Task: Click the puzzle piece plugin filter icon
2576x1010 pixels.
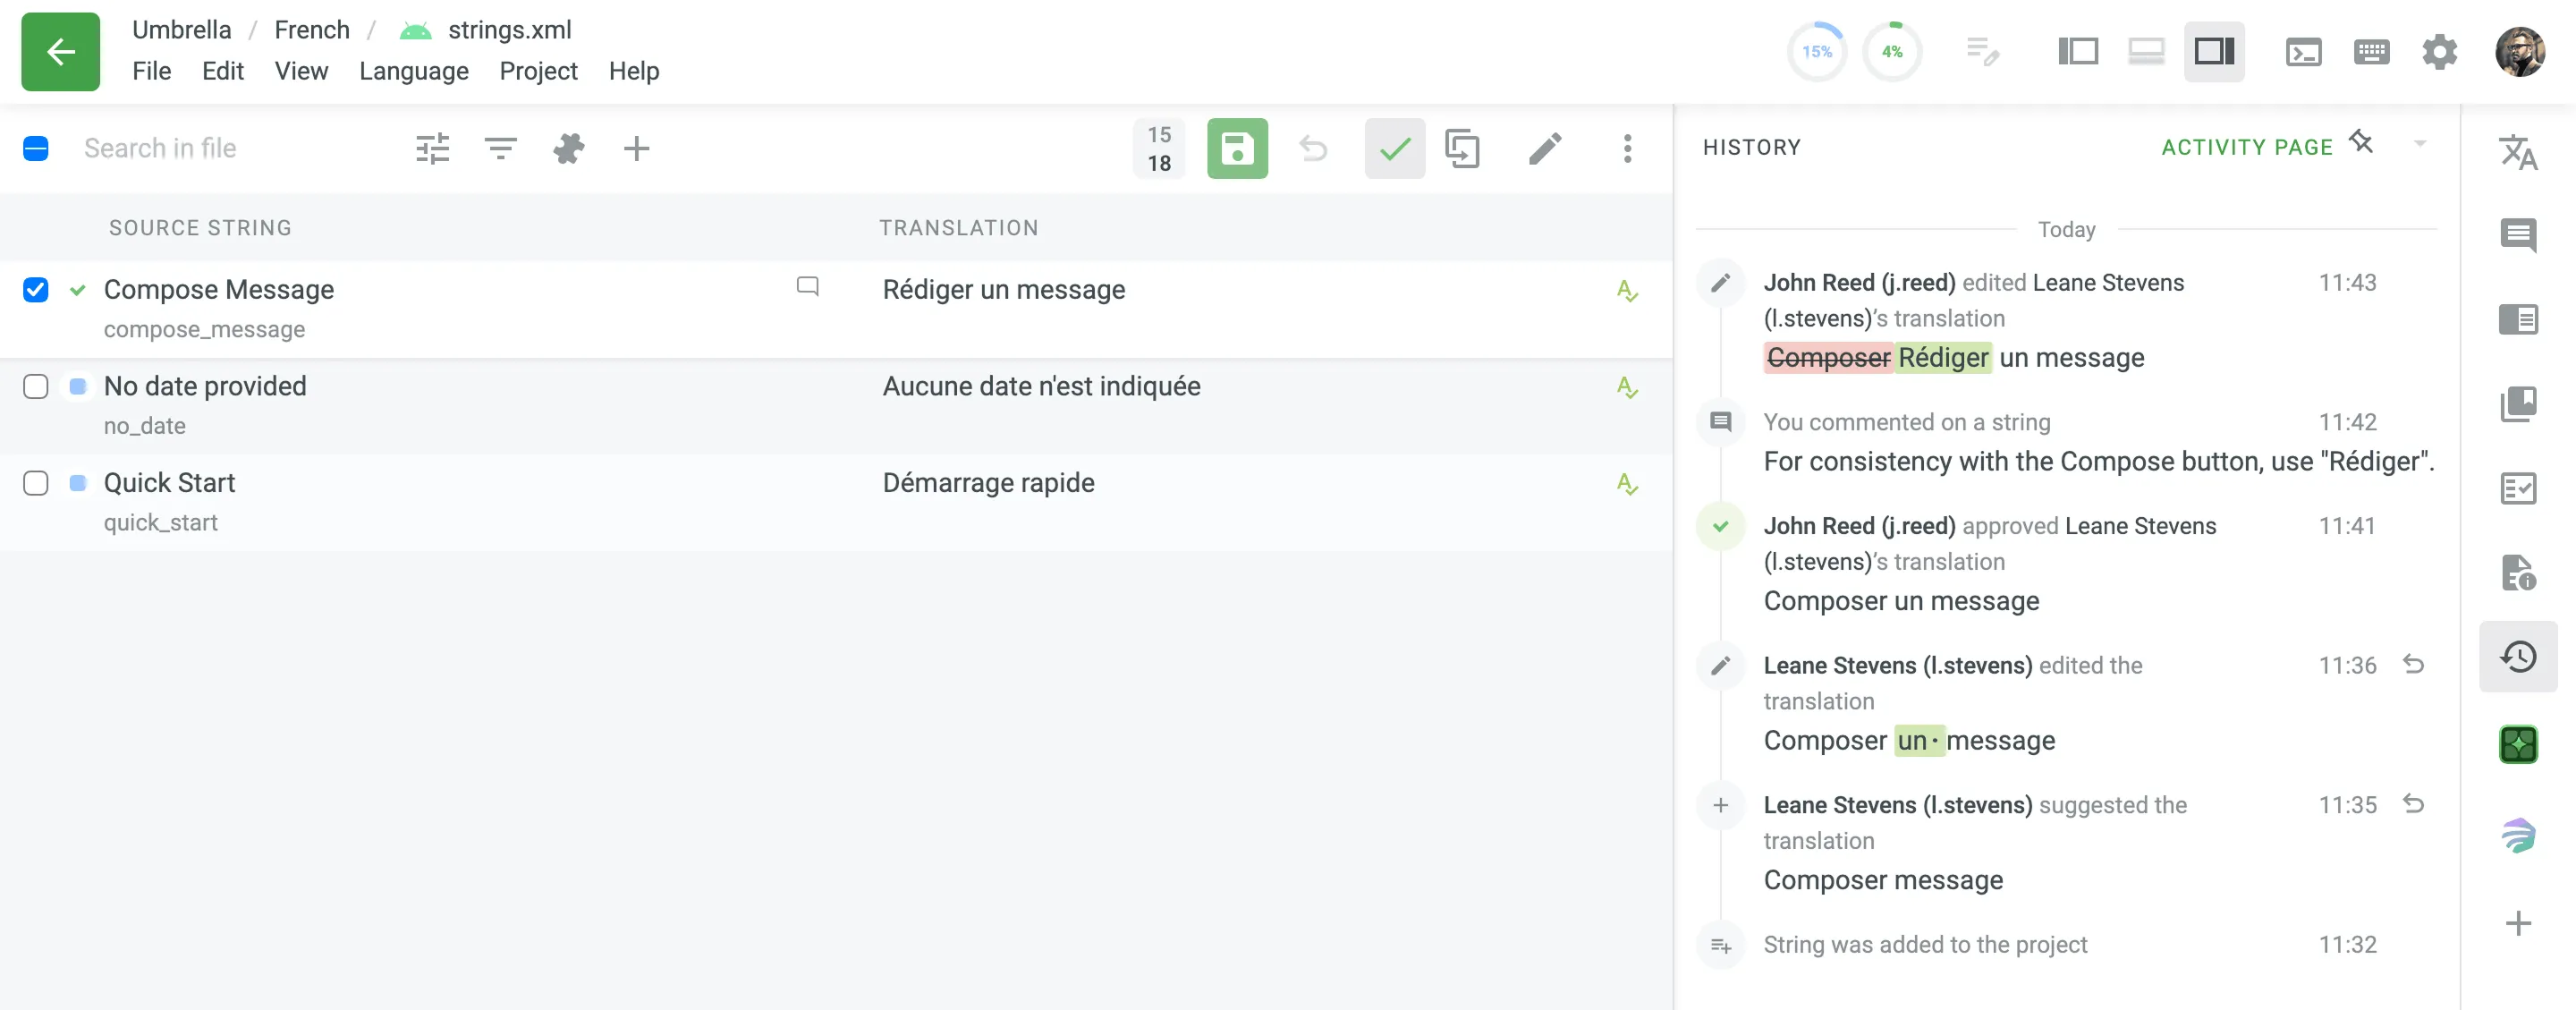Action: (x=568, y=149)
